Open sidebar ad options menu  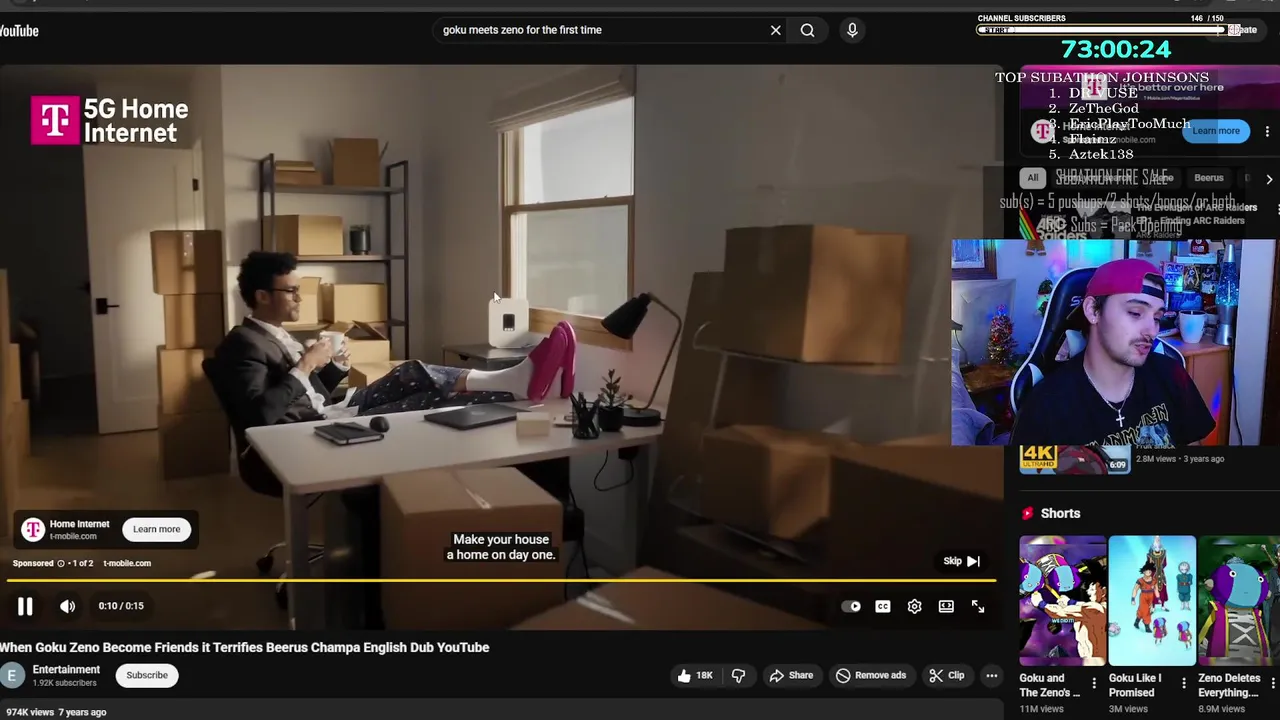click(1267, 131)
